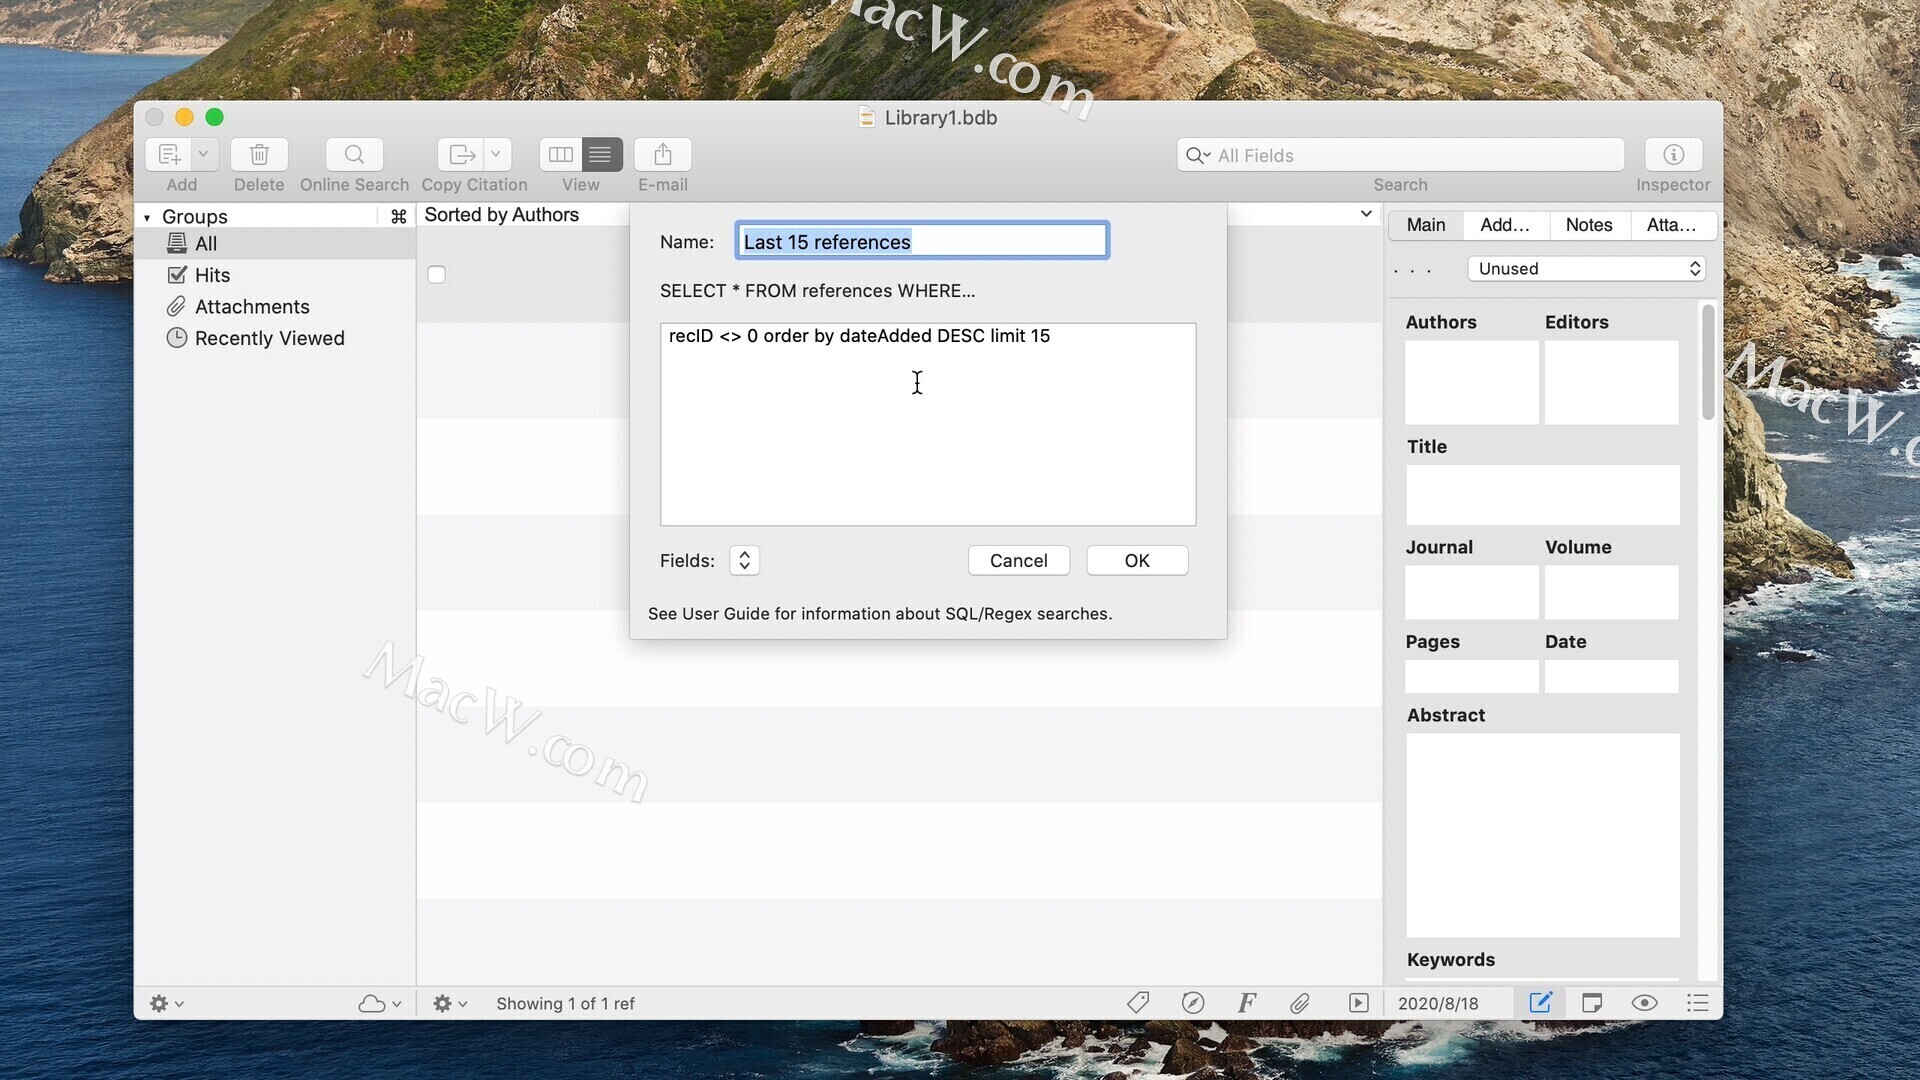This screenshot has width=1920, height=1080.
Task: Enable the unnamed checkbox in dialog
Action: [436, 276]
